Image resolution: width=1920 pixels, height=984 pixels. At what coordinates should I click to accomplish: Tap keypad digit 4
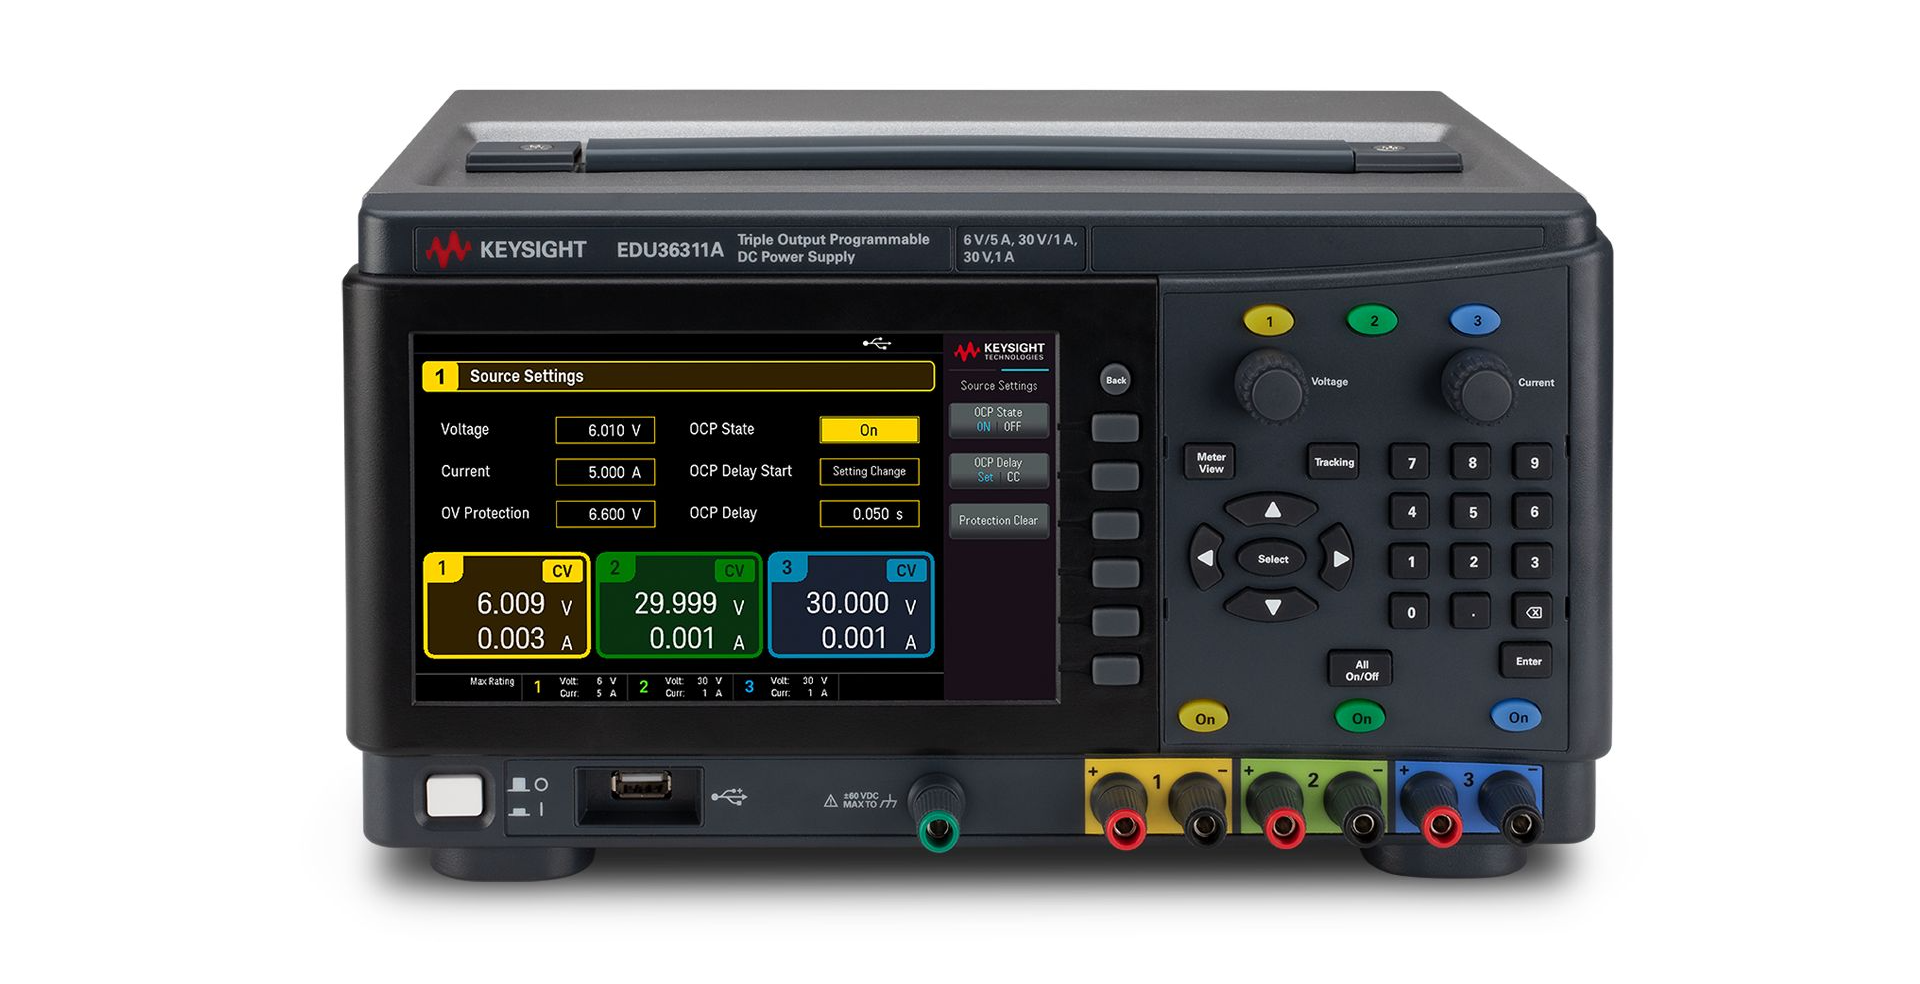click(x=1411, y=512)
